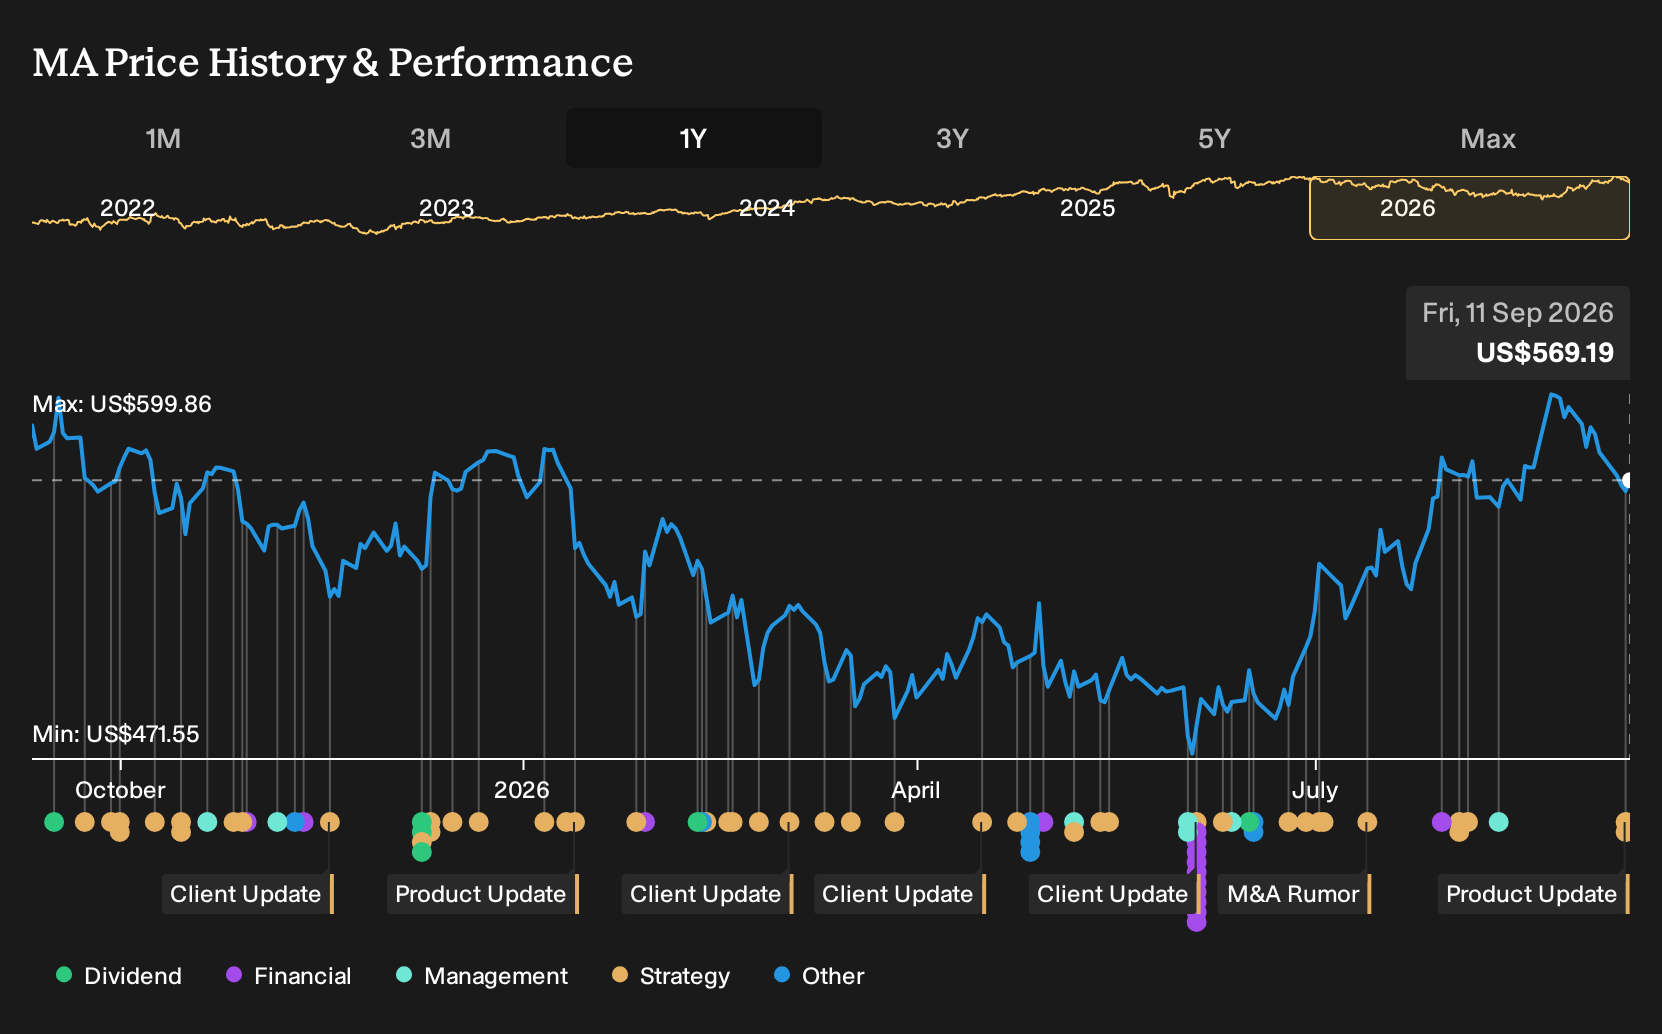Click the Max: US$599.86 label
Screen dimensions: 1662x1034
[x=122, y=404]
